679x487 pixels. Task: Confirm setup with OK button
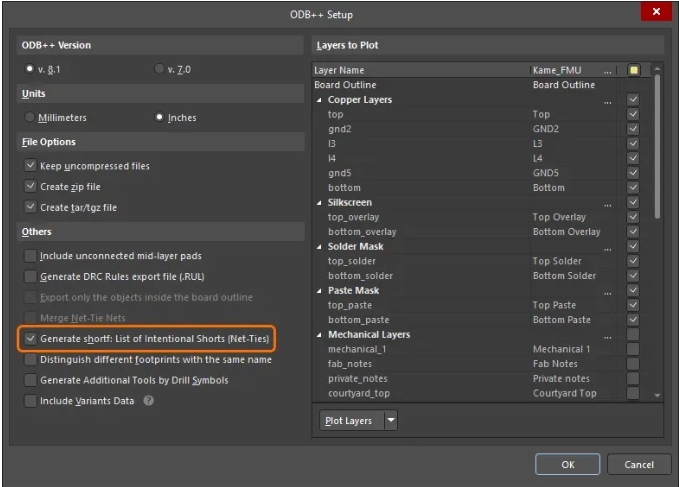tap(568, 464)
